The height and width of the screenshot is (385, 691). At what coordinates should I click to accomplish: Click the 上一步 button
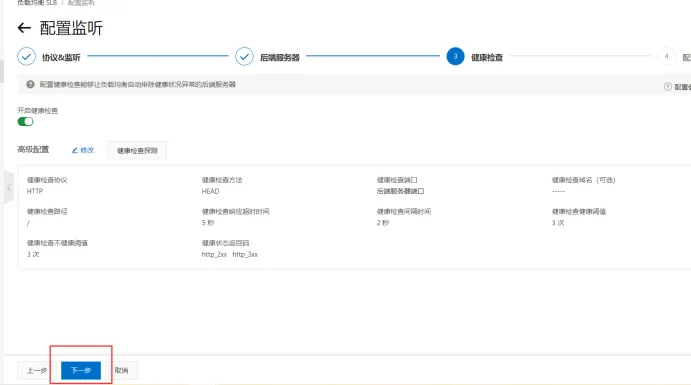[x=37, y=370]
